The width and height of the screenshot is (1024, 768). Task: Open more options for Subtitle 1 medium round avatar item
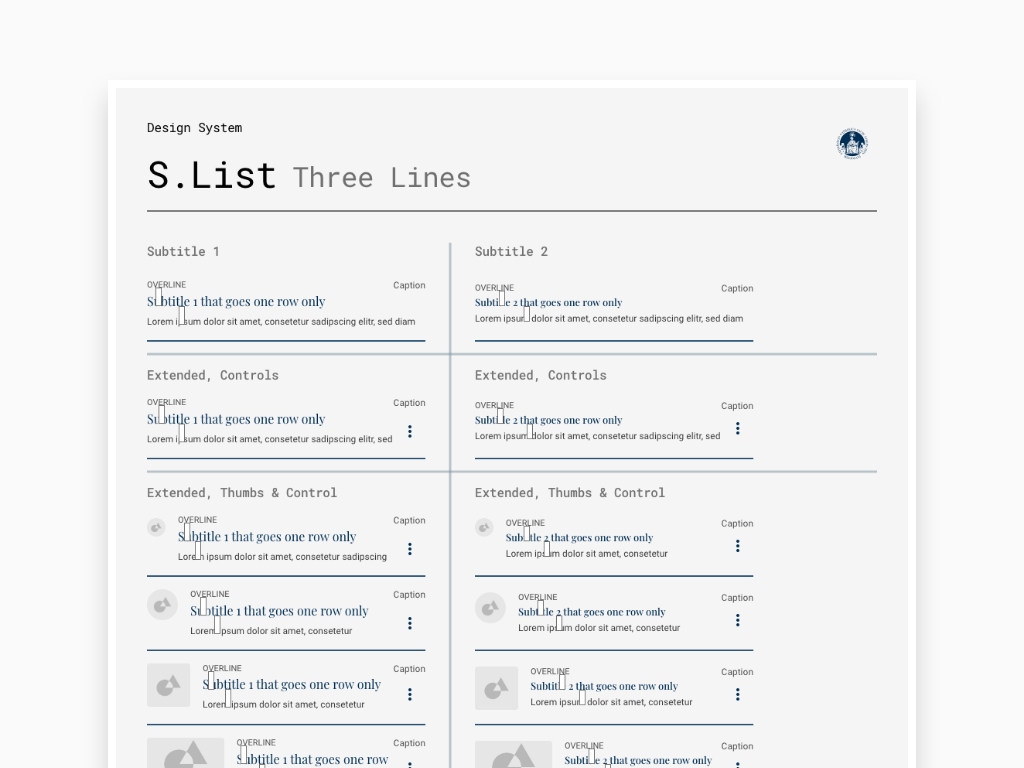tap(410, 623)
